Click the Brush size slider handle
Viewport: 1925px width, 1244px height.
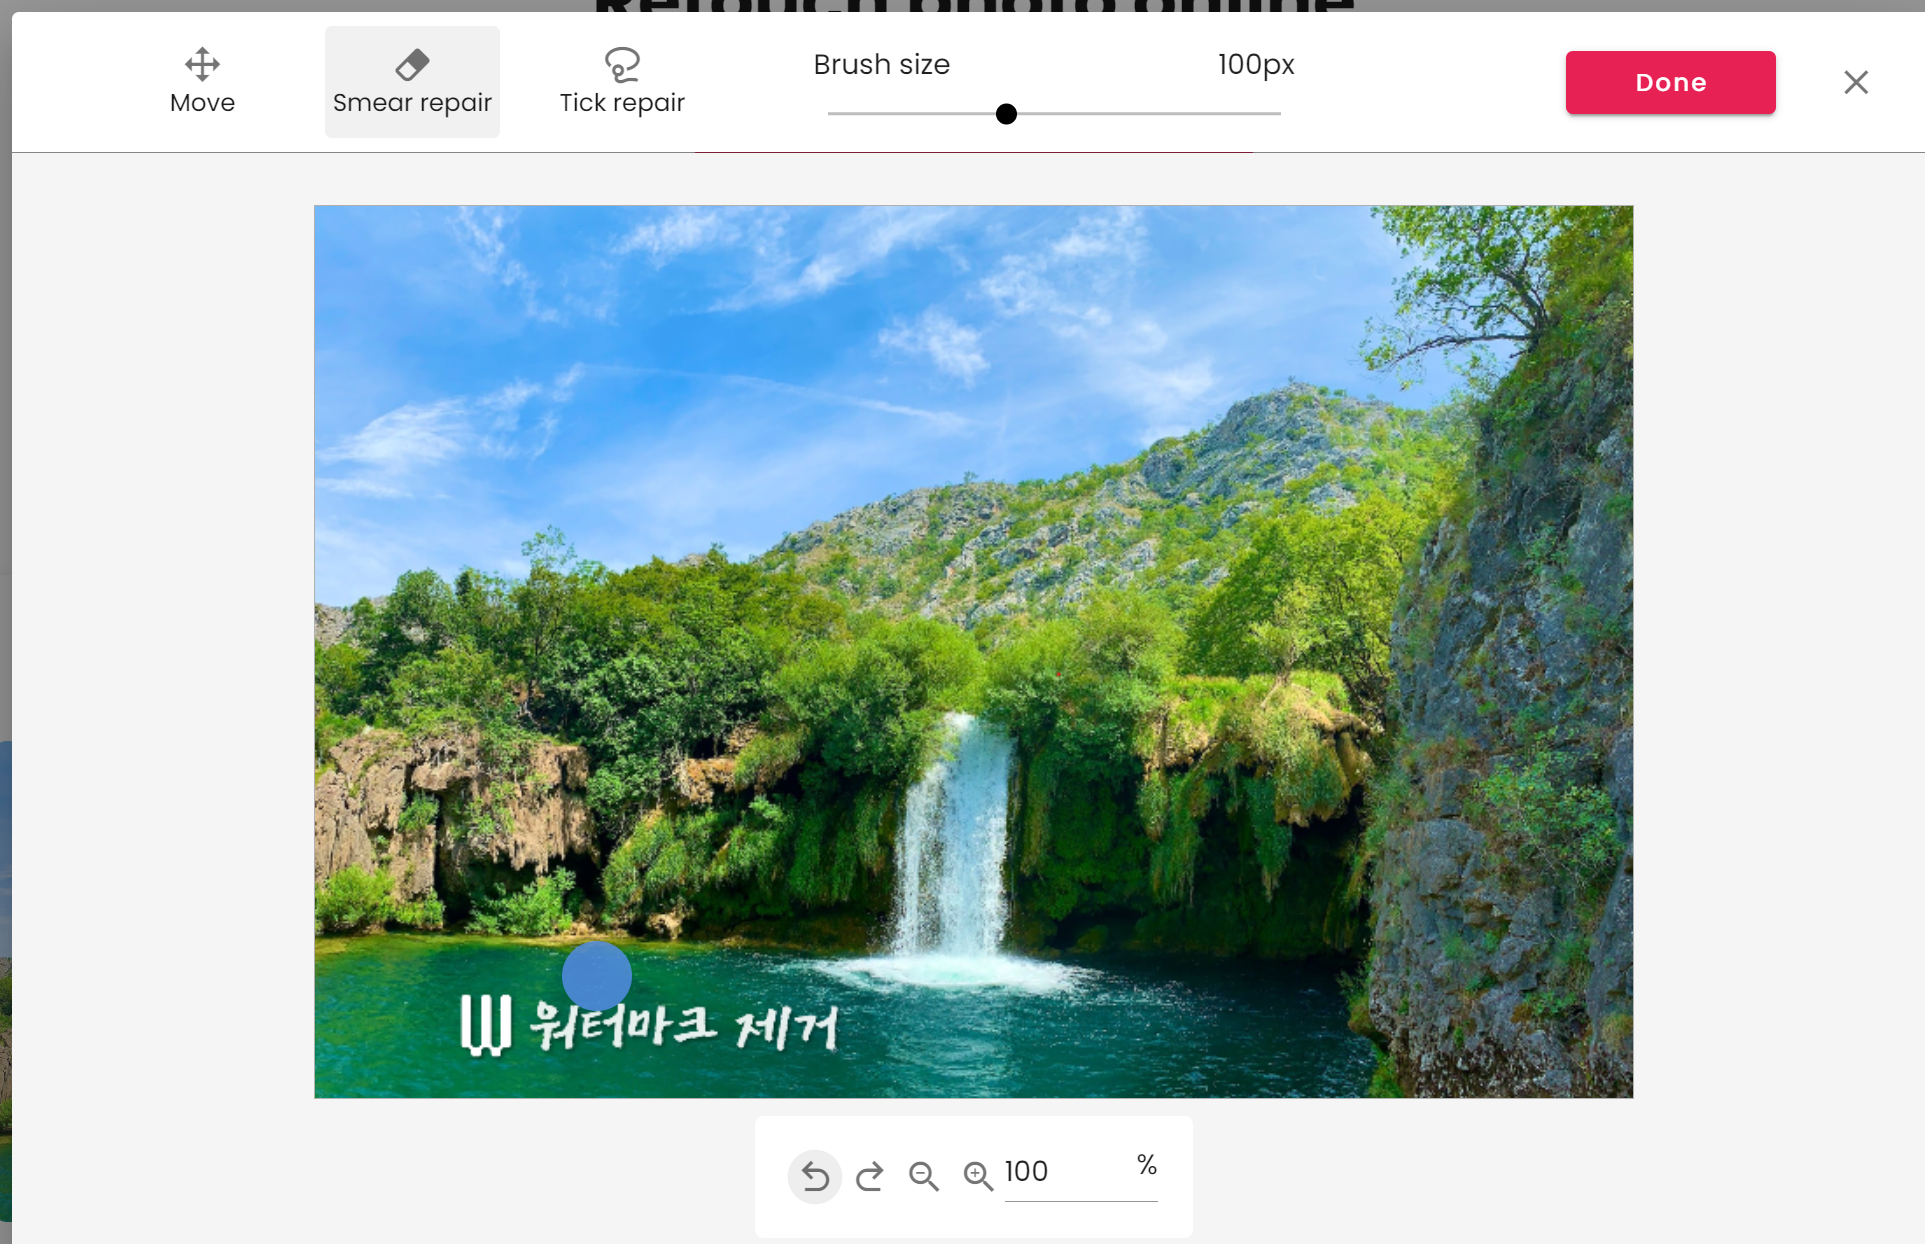[x=1006, y=114]
